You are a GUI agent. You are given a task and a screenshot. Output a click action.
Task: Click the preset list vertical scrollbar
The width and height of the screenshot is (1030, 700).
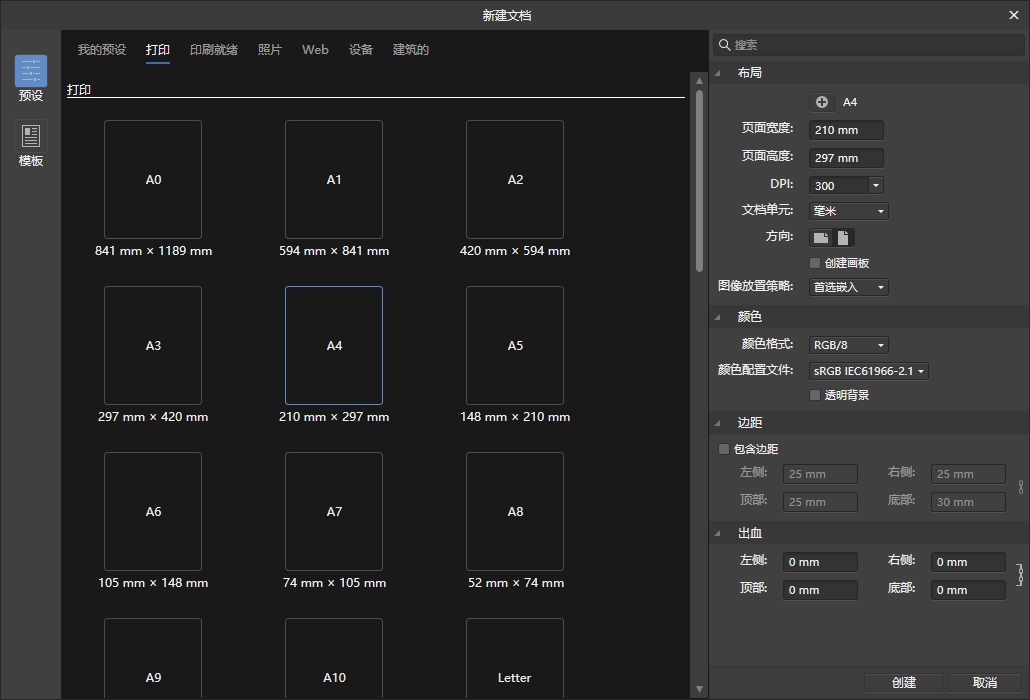[x=699, y=180]
